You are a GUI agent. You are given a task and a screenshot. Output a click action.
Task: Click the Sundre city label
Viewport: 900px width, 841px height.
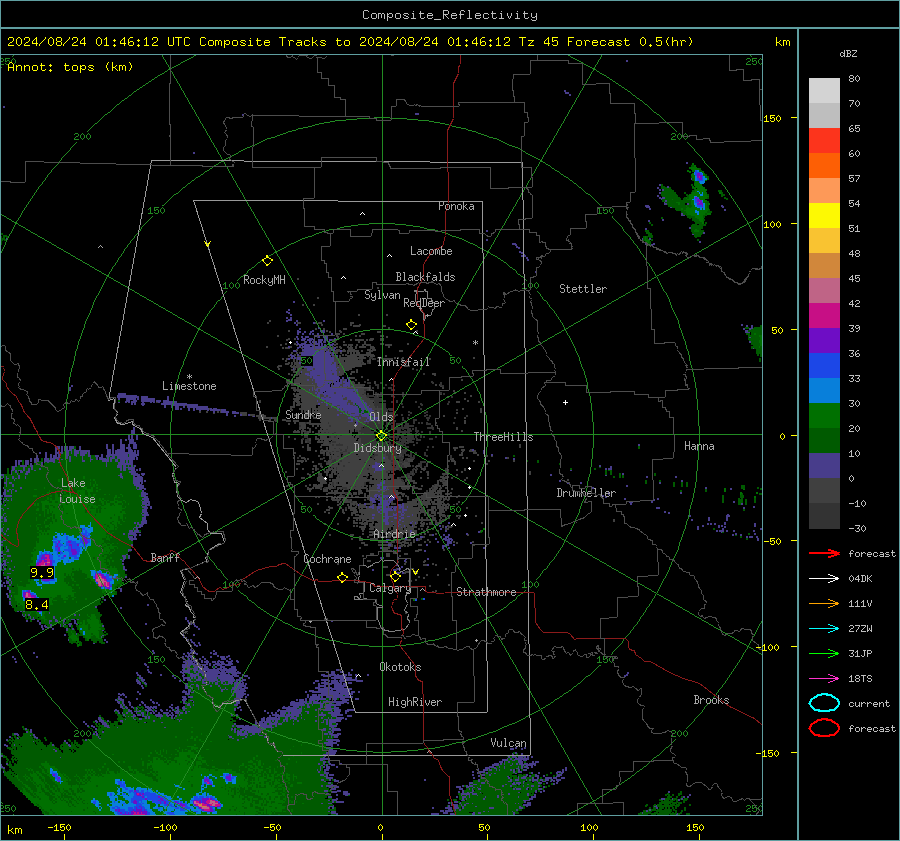pos(303,414)
